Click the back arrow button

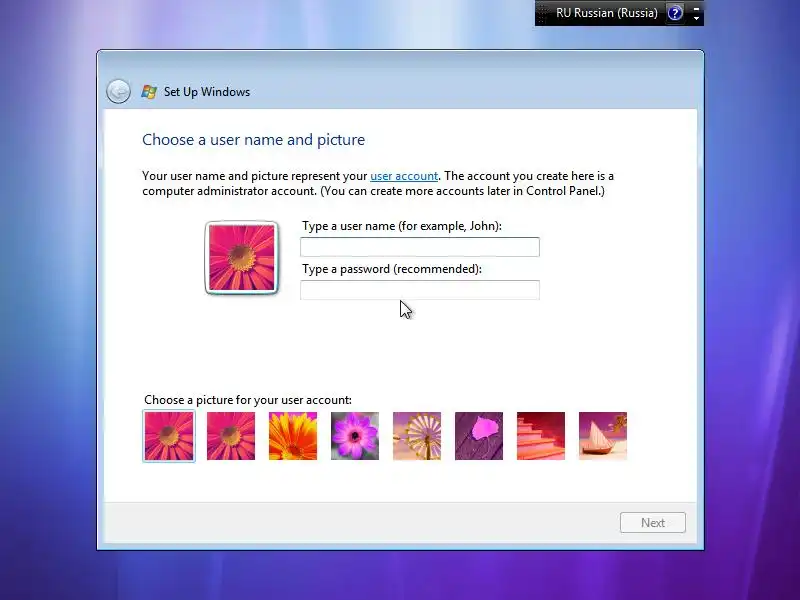pyautogui.click(x=118, y=92)
